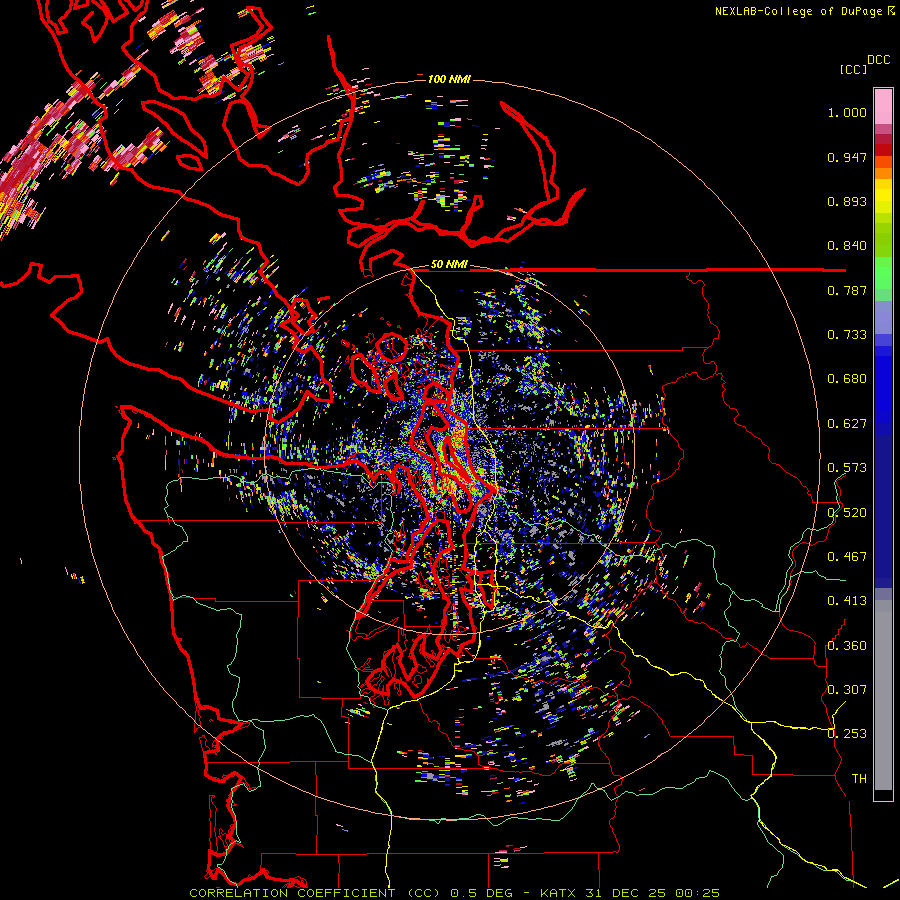This screenshot has height=900, width=900.
Task: Click the KATX radar site identifier
Action: click(x=559, y=893)
